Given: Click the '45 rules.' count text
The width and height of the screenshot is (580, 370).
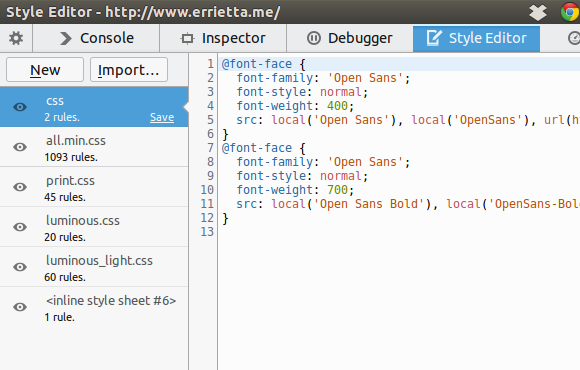Looking at the screenshot, I should [x=65, y=197].
